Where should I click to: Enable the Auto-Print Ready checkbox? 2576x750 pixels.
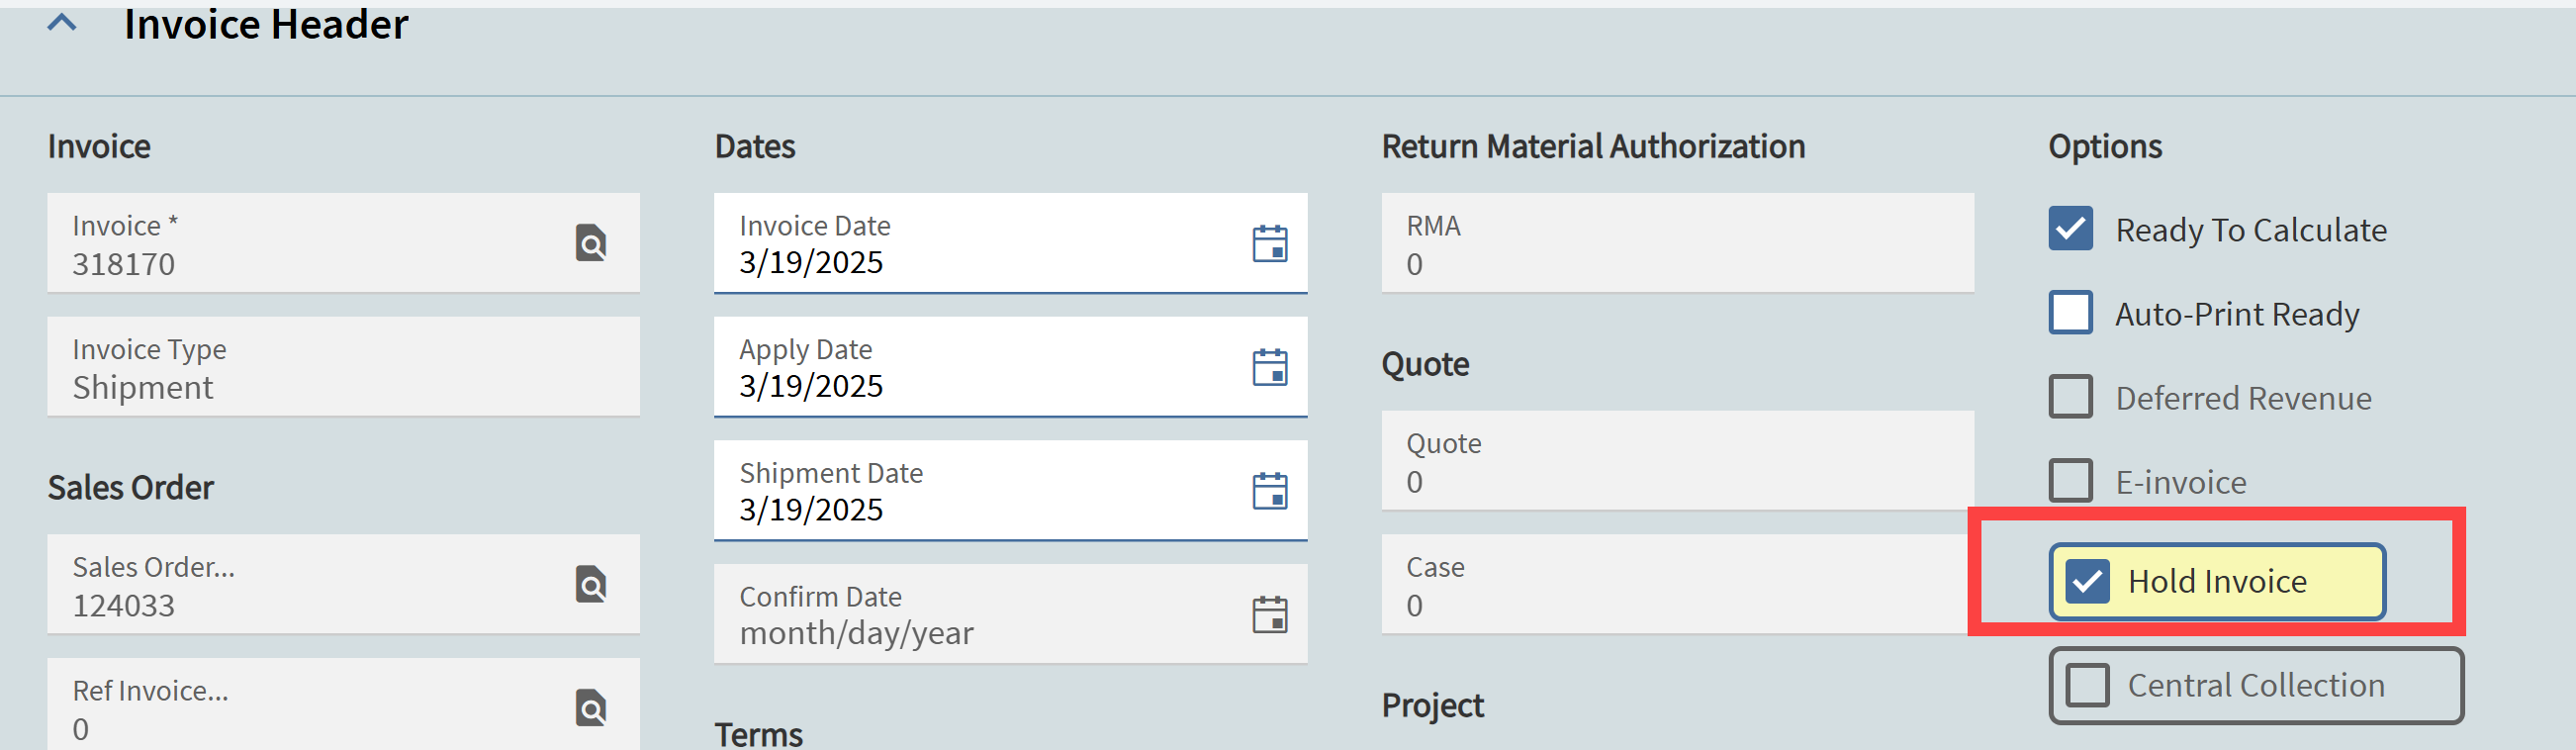click(2070, 313)
